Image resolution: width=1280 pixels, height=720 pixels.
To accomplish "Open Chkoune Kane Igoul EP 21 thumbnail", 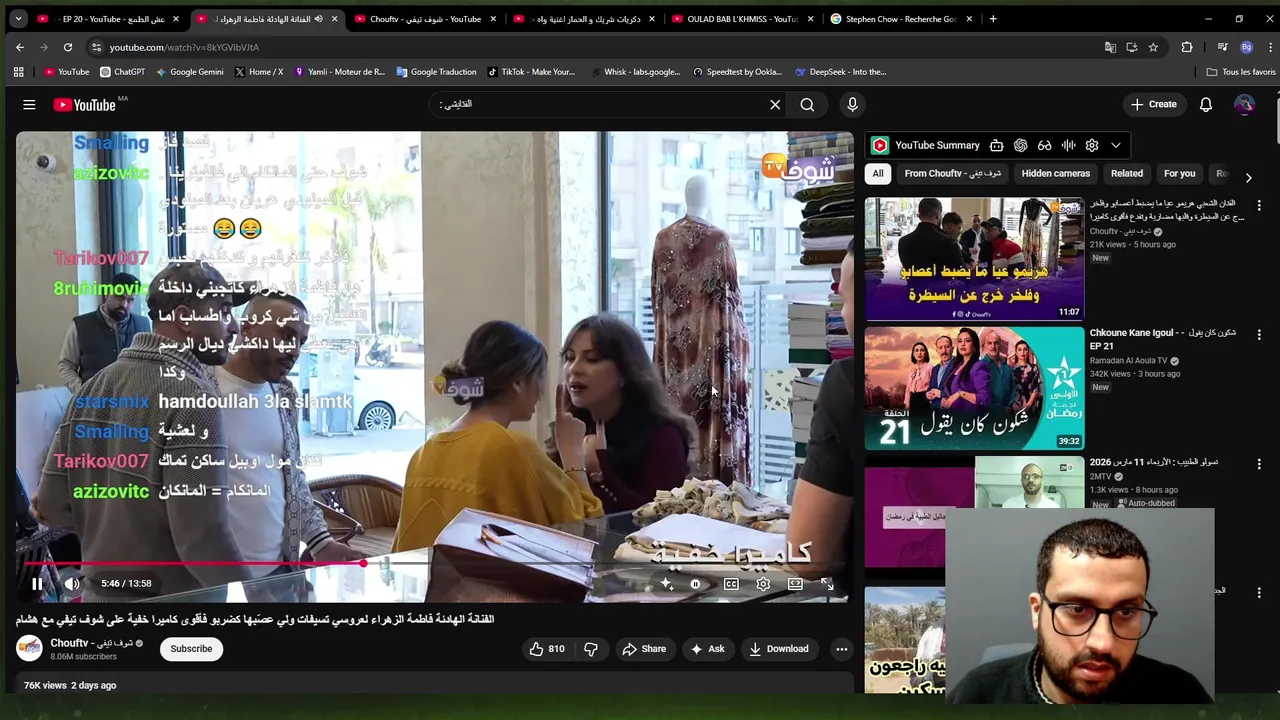I will (x=974, y=388).
